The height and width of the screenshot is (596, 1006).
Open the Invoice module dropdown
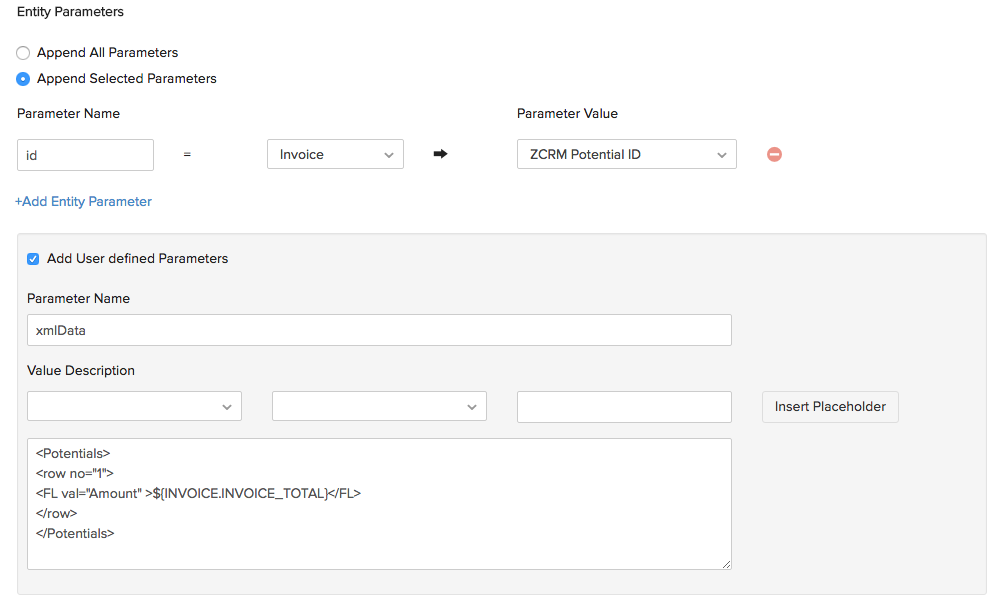[x=335, y=154]
